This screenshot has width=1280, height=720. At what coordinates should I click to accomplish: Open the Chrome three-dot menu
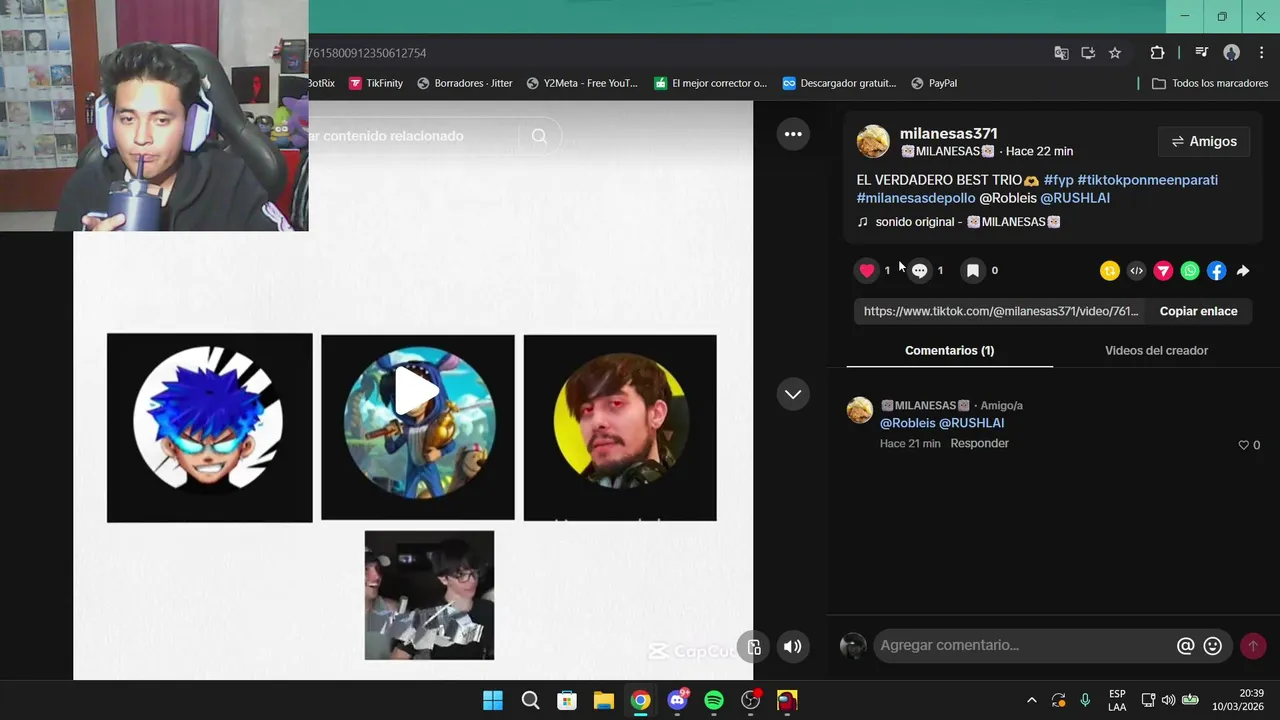[1261, 53]
